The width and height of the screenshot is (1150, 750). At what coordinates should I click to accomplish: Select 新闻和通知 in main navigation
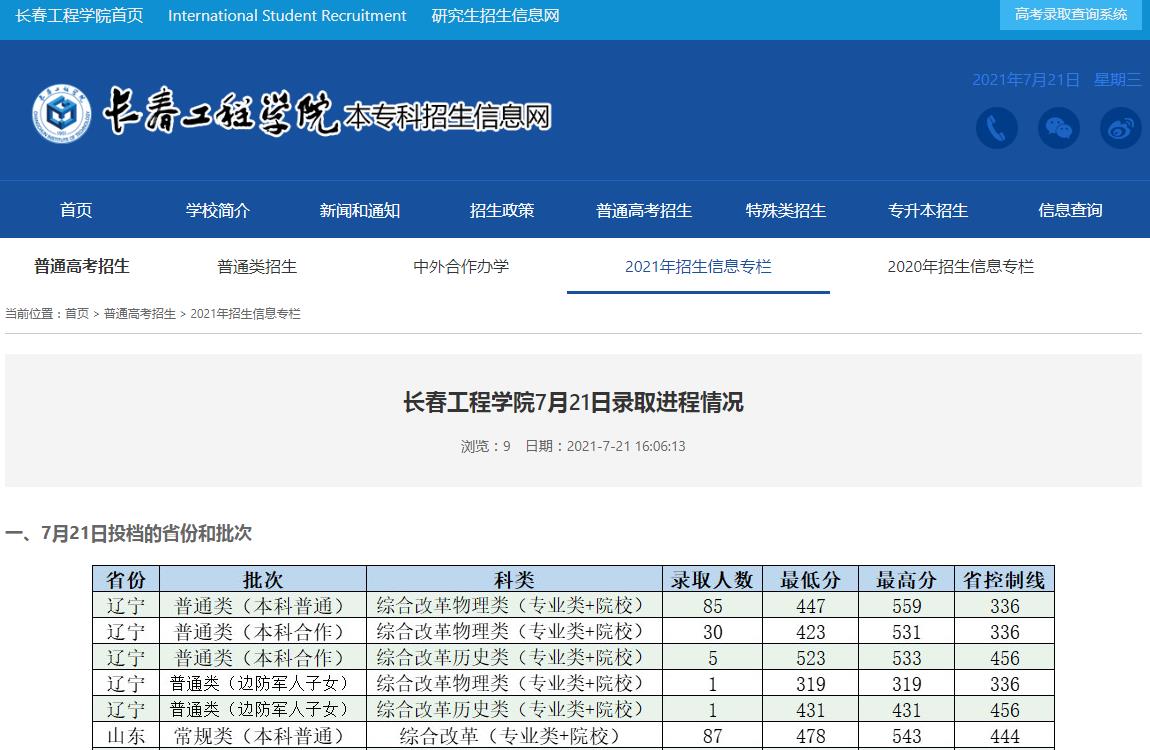[359, 210]
